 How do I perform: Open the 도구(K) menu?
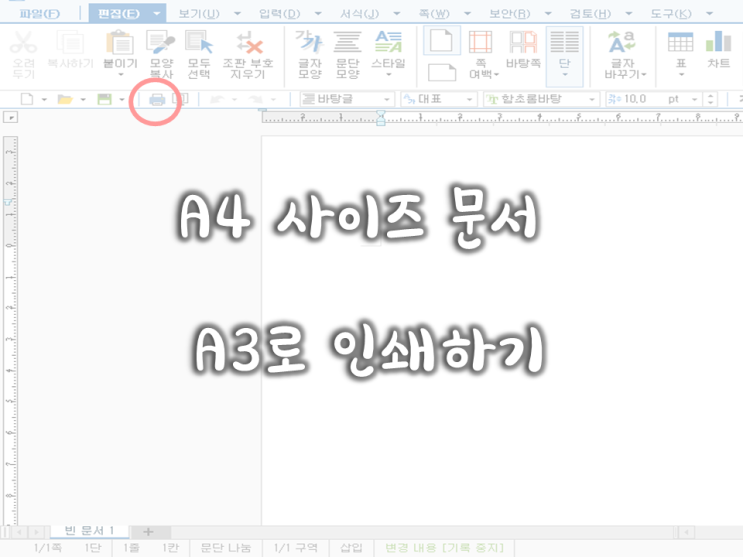click(x=671, y=13)
